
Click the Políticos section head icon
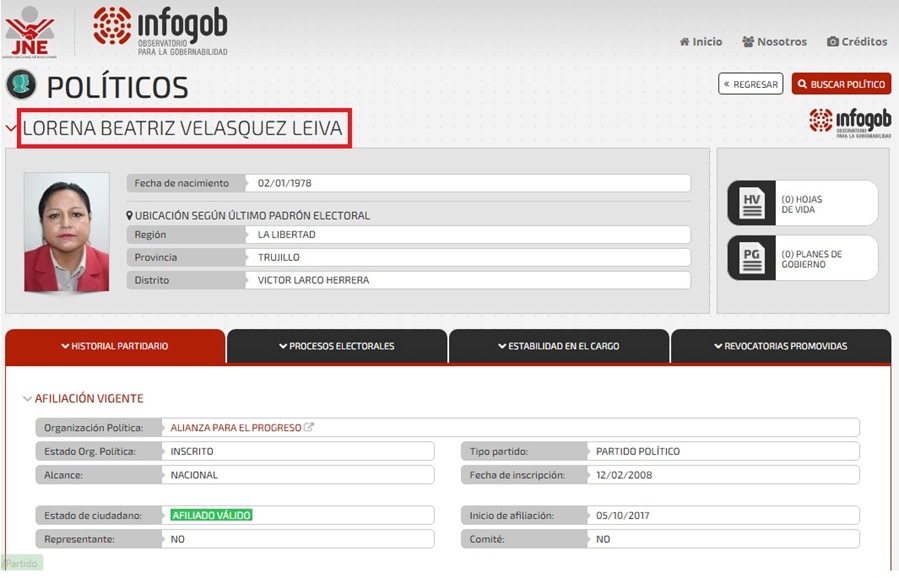21,85
